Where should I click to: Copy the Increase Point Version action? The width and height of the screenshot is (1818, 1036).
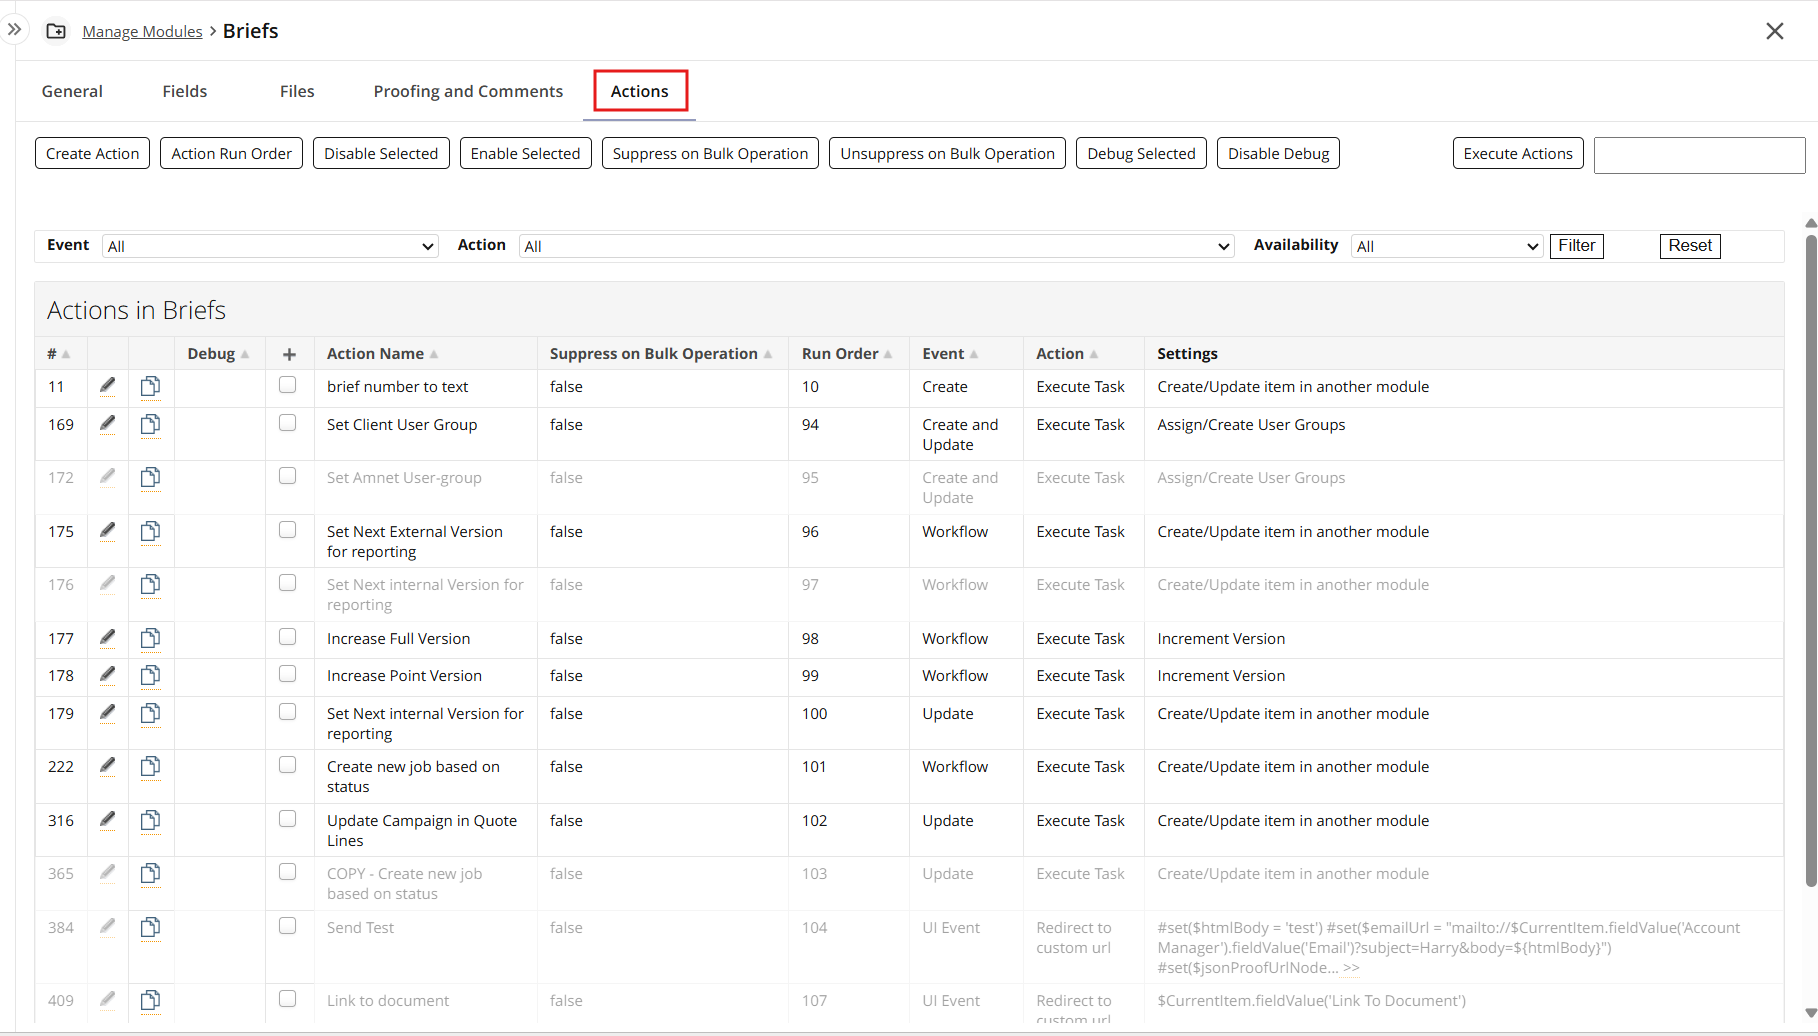pos(150,675)
